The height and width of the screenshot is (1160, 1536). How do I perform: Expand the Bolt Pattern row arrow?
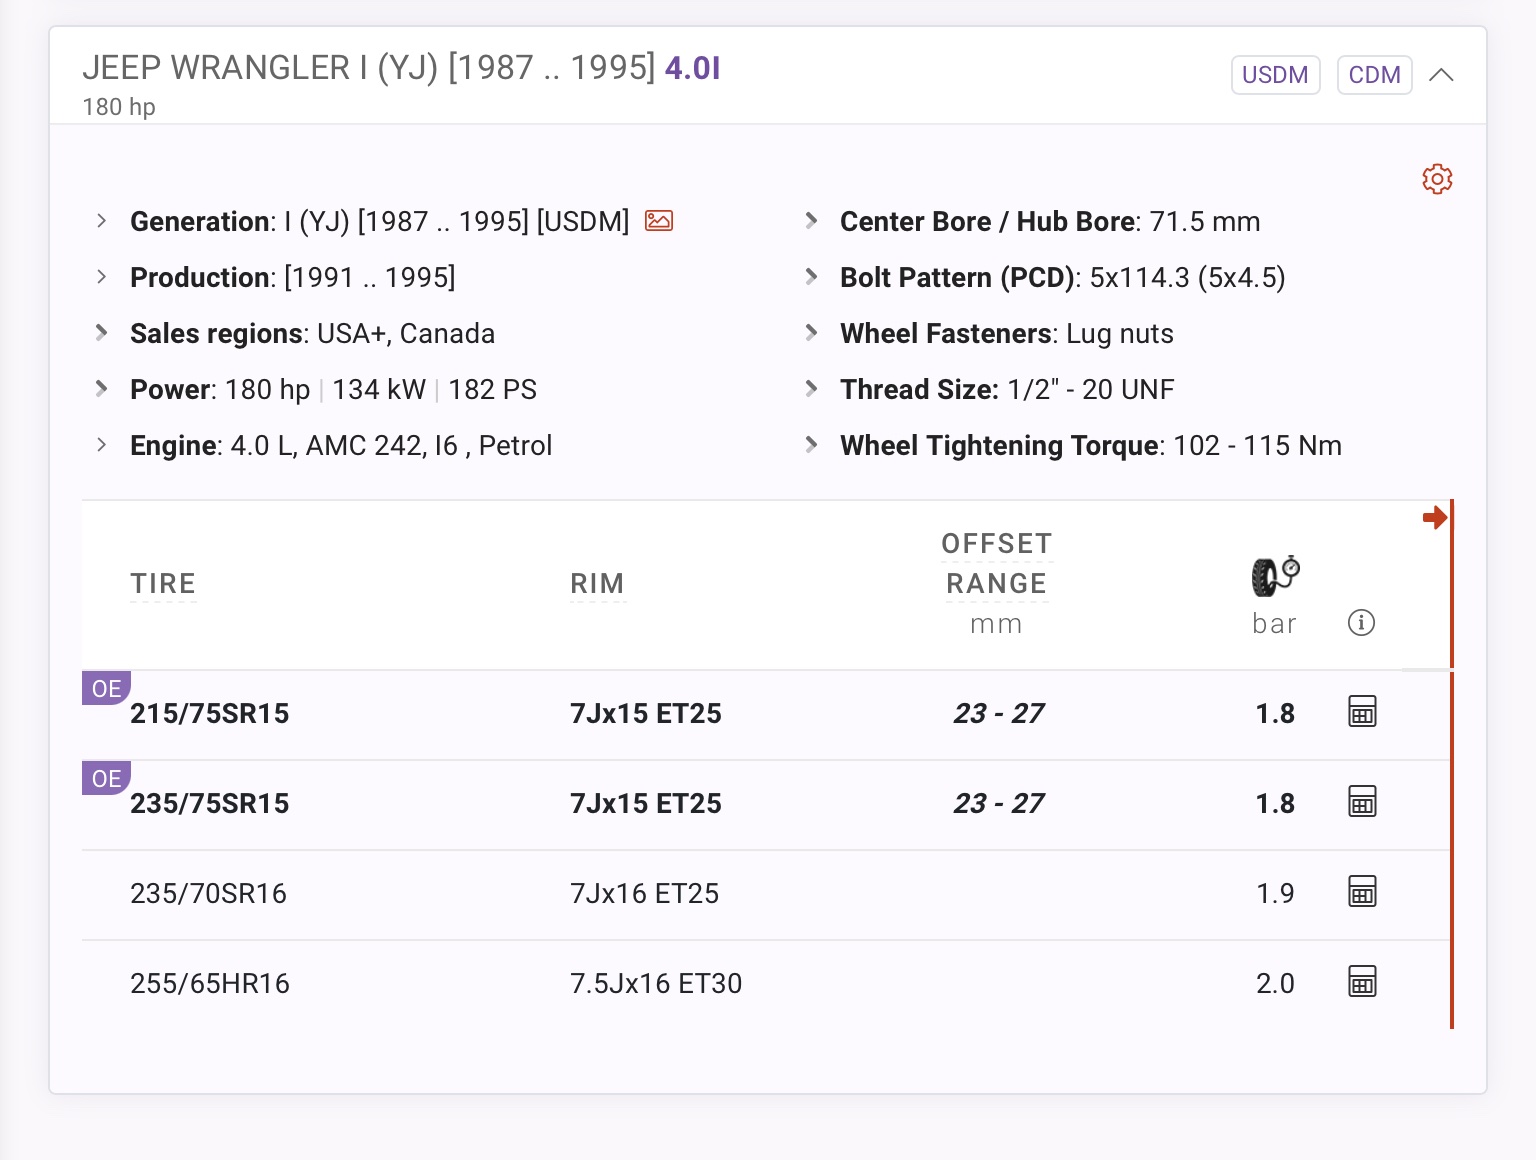click(811, 277)
